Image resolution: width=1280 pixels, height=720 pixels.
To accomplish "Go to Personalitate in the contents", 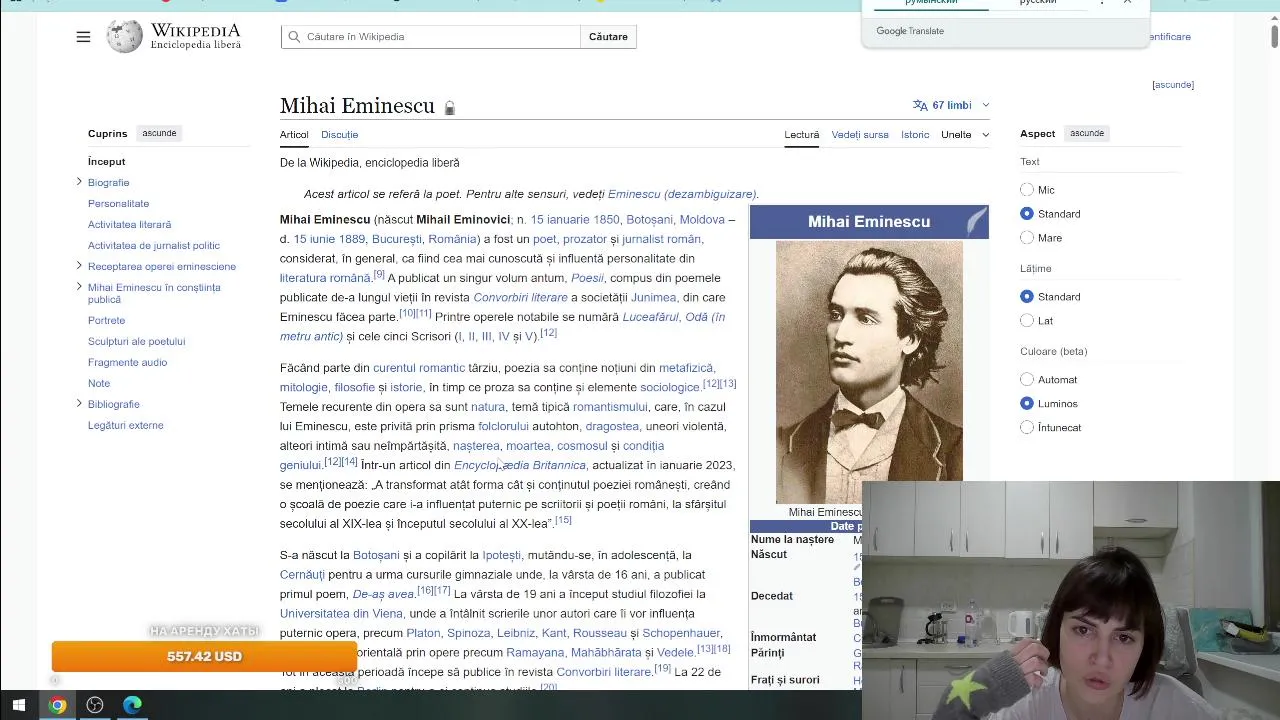I will [x=118, y=203].
